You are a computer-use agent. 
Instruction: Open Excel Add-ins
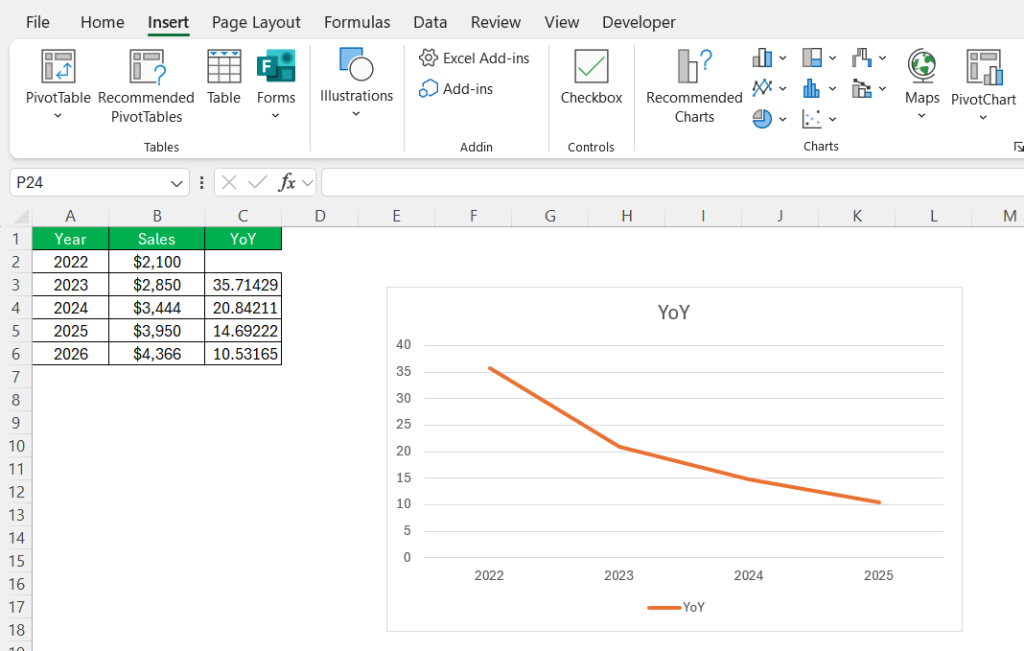(x=474, y=58)
